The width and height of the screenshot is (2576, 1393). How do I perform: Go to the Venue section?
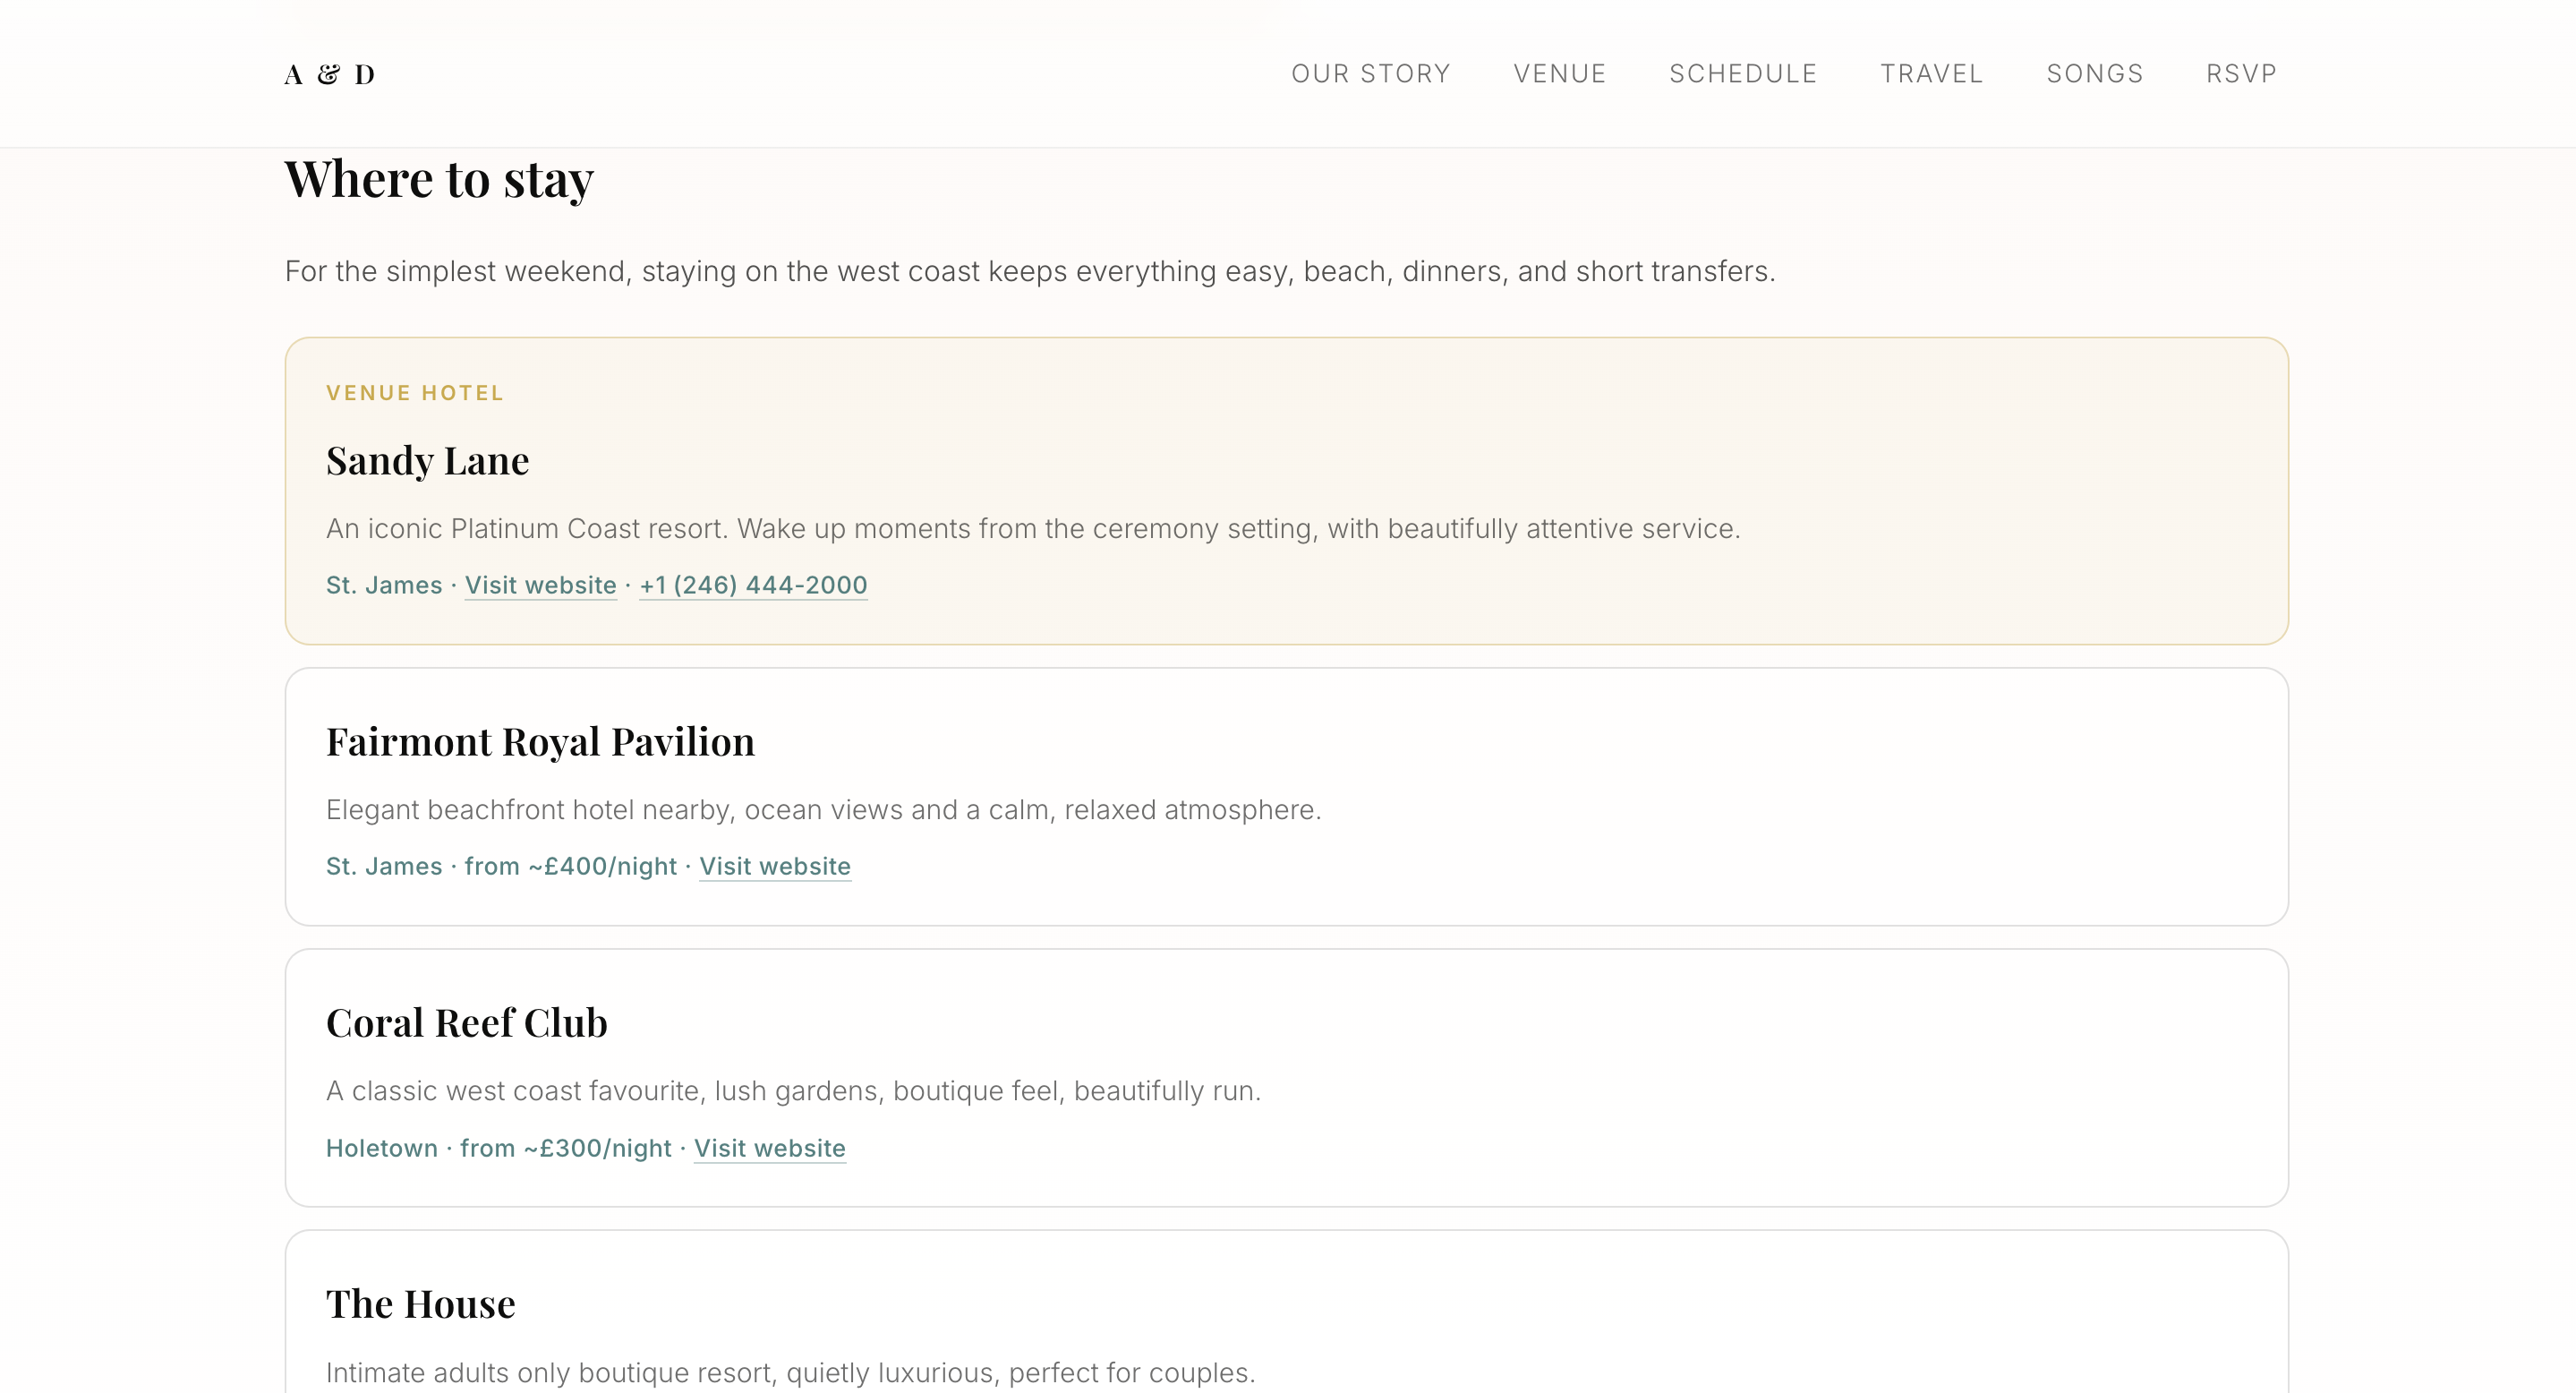[x=1559, y=74]
